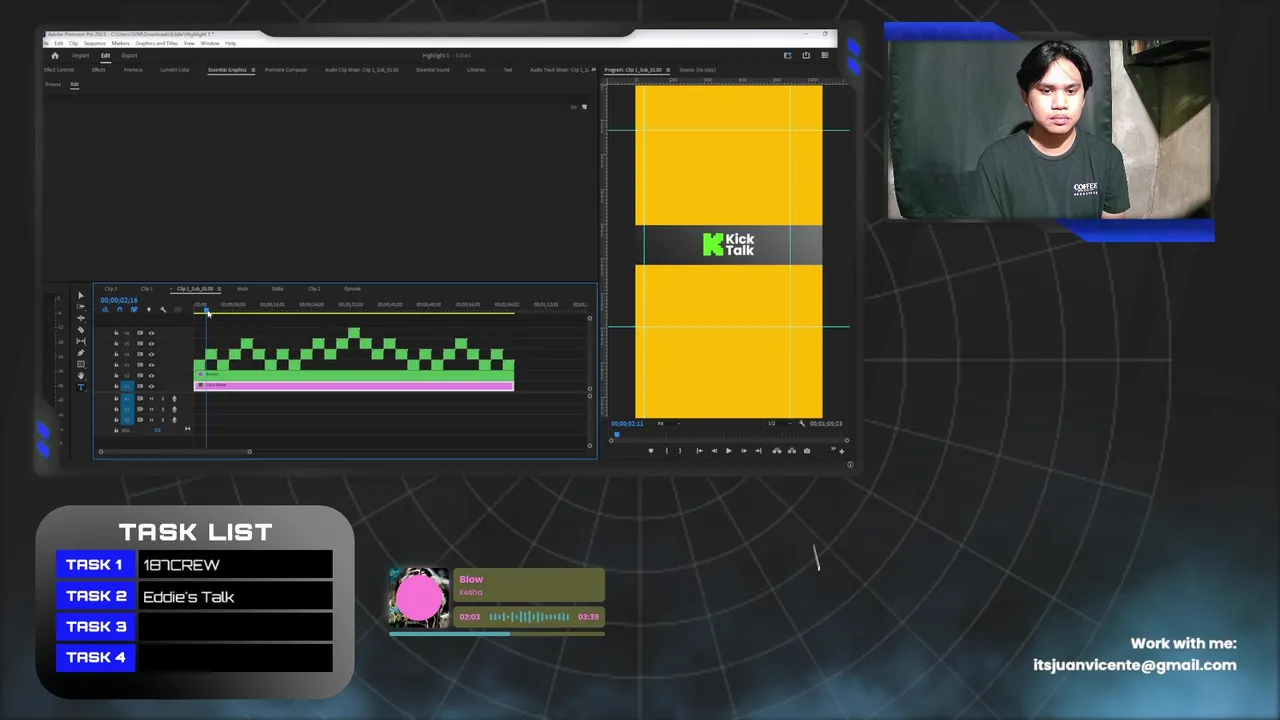Solo audio track A2
The width and height of the screenshot is (1280, 720).
tap(163, 409)
